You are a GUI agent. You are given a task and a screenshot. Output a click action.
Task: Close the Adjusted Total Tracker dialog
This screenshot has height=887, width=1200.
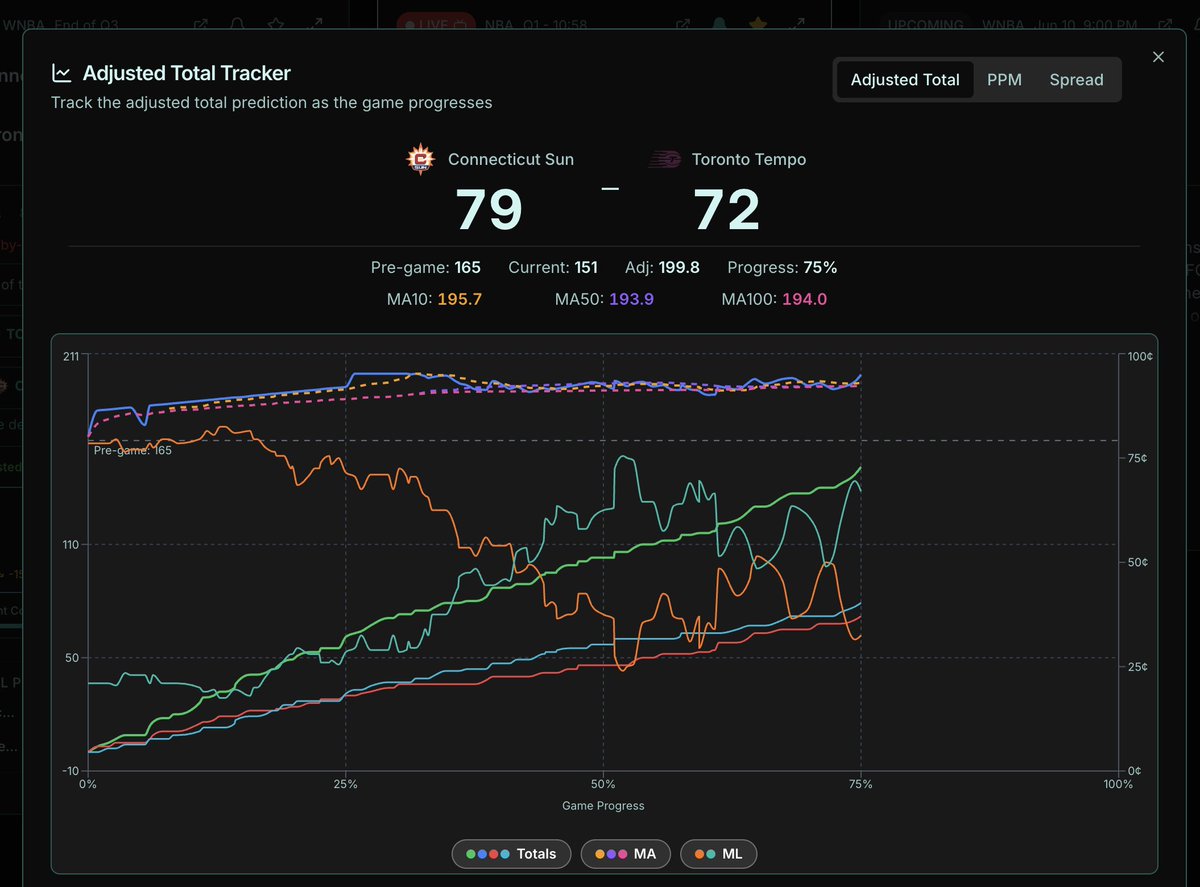[x=1158, y=57]
